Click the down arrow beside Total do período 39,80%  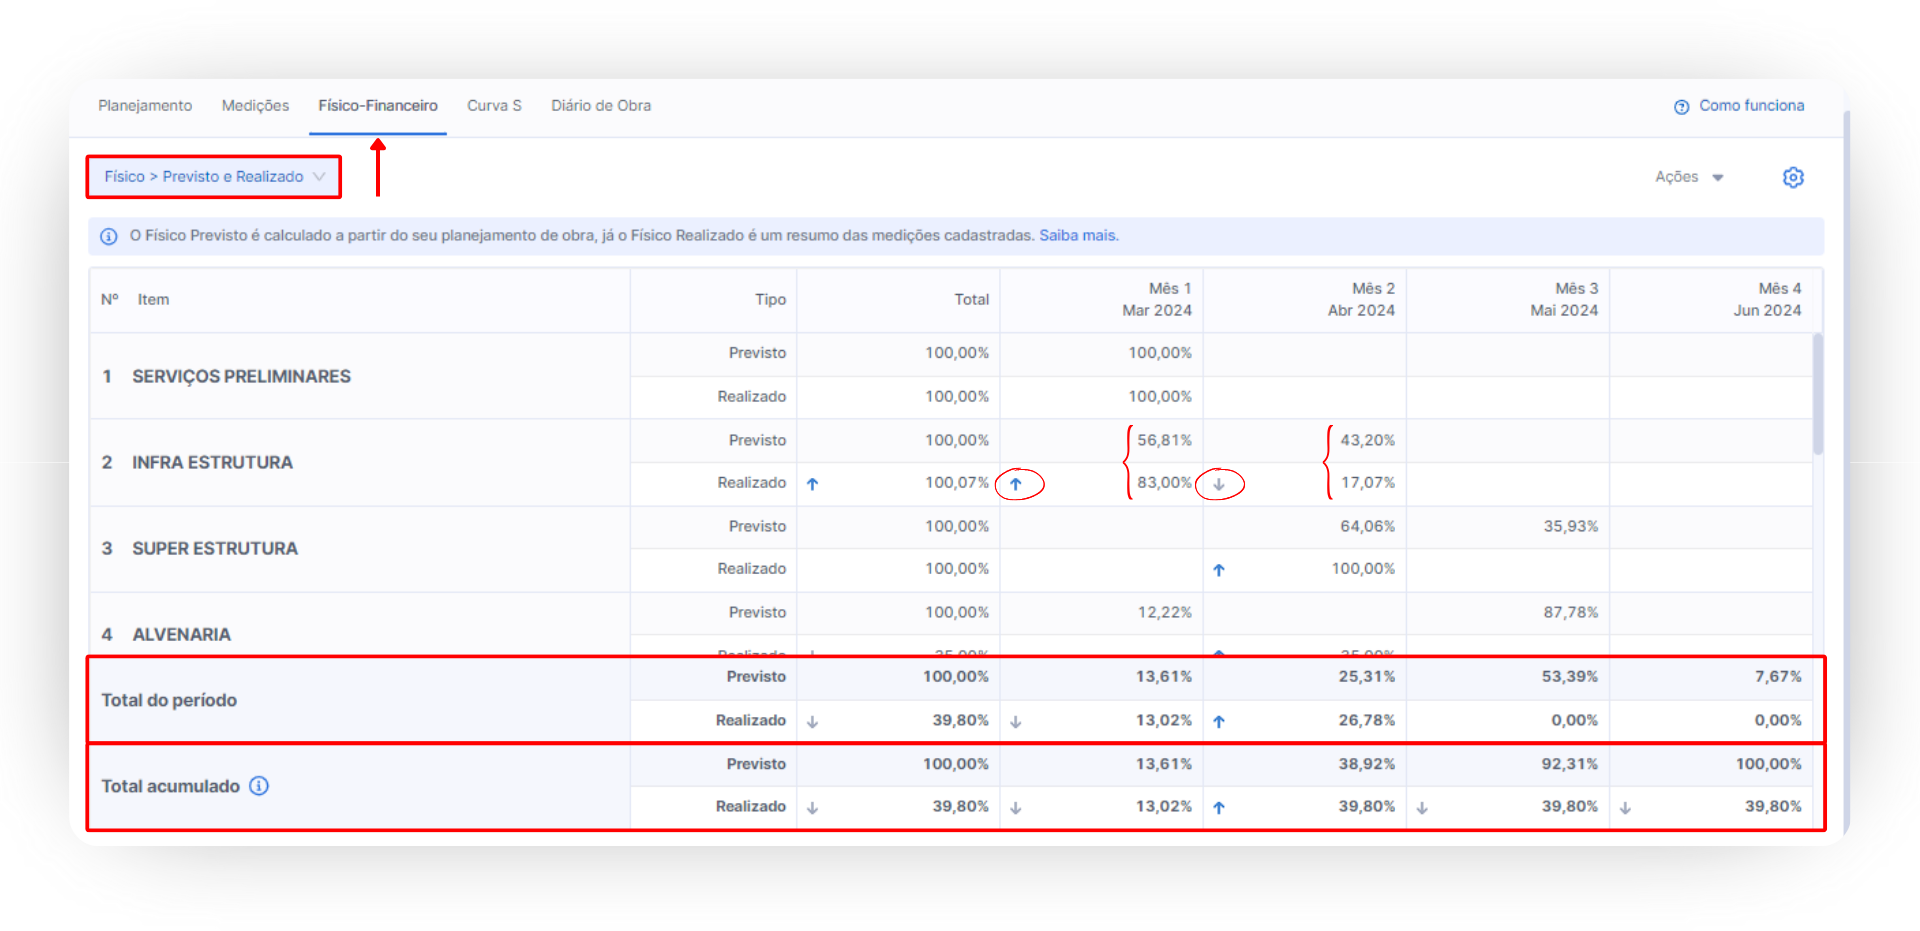click(x=813, y=721)
